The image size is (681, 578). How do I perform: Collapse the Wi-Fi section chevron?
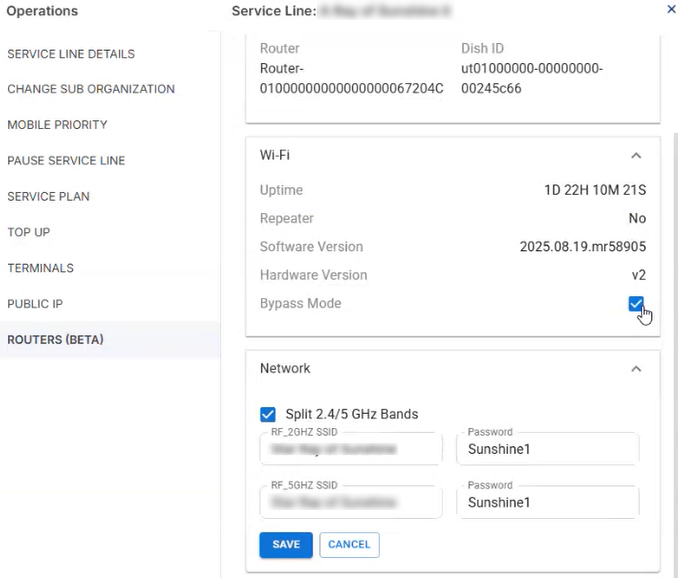(x=636, y=156)
